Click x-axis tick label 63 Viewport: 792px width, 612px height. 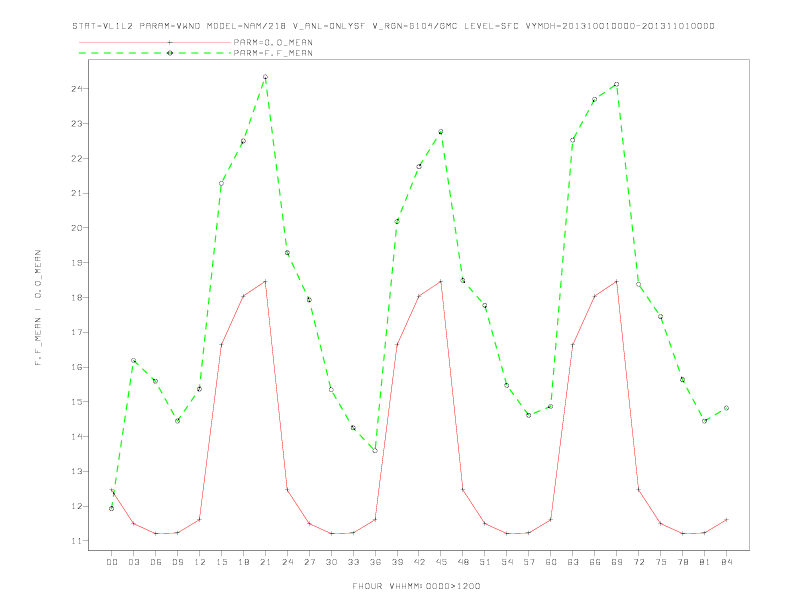(573, 562)
